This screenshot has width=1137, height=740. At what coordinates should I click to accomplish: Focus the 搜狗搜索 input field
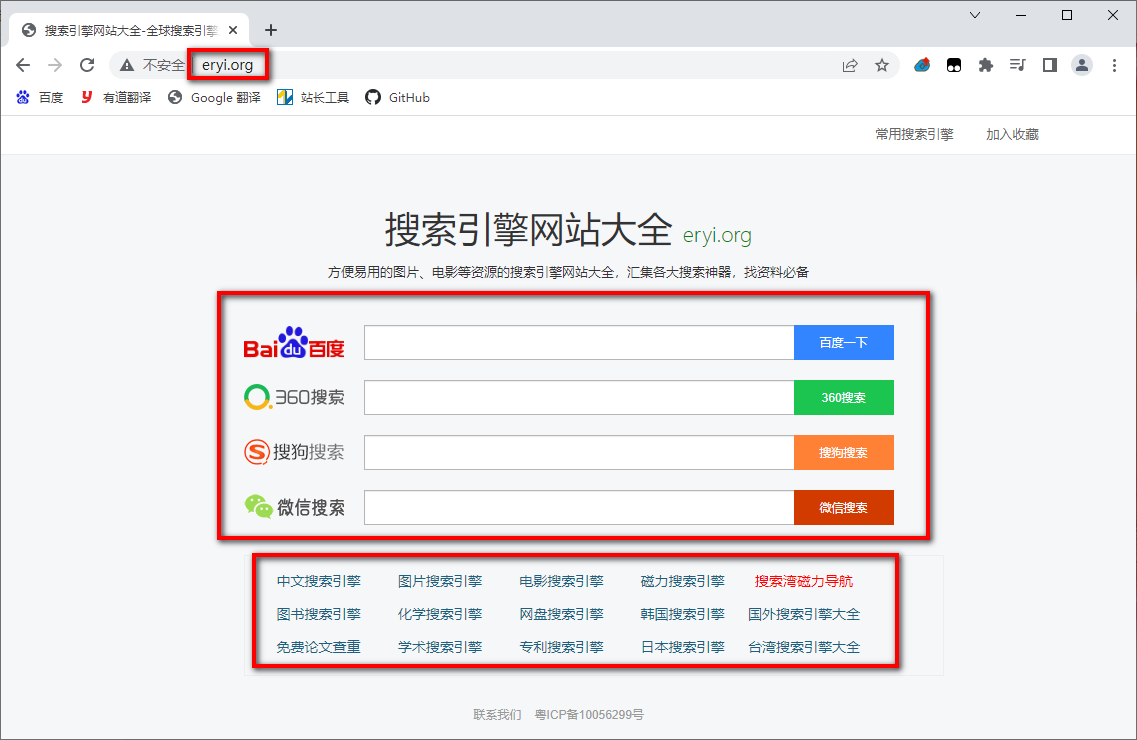(x=579, y=452)
